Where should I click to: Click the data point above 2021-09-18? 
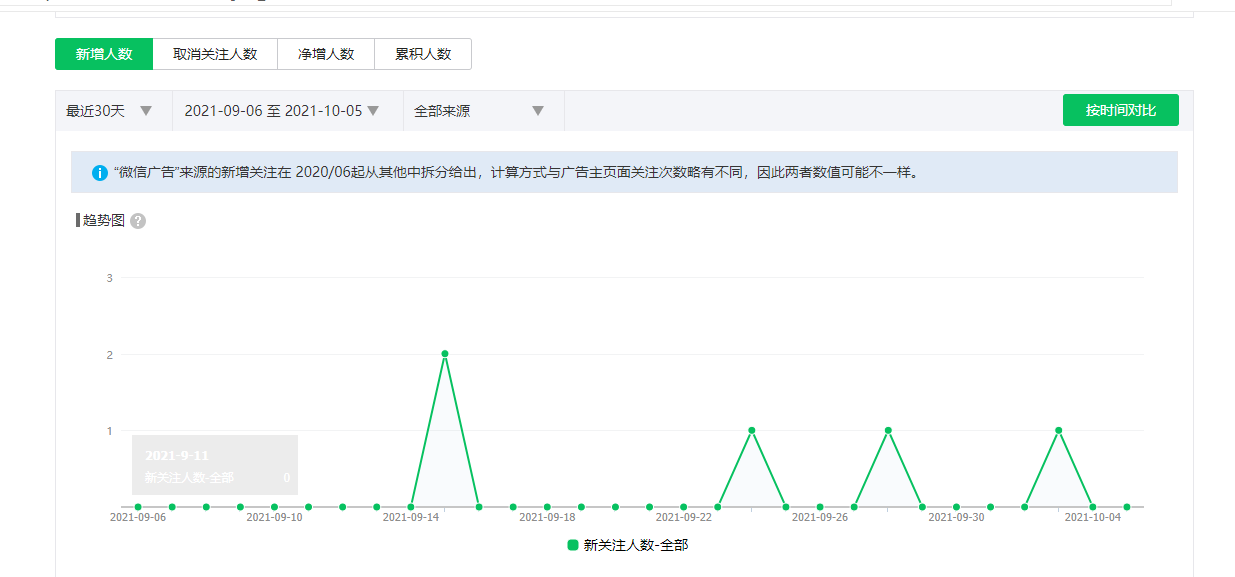click(547, 507)
